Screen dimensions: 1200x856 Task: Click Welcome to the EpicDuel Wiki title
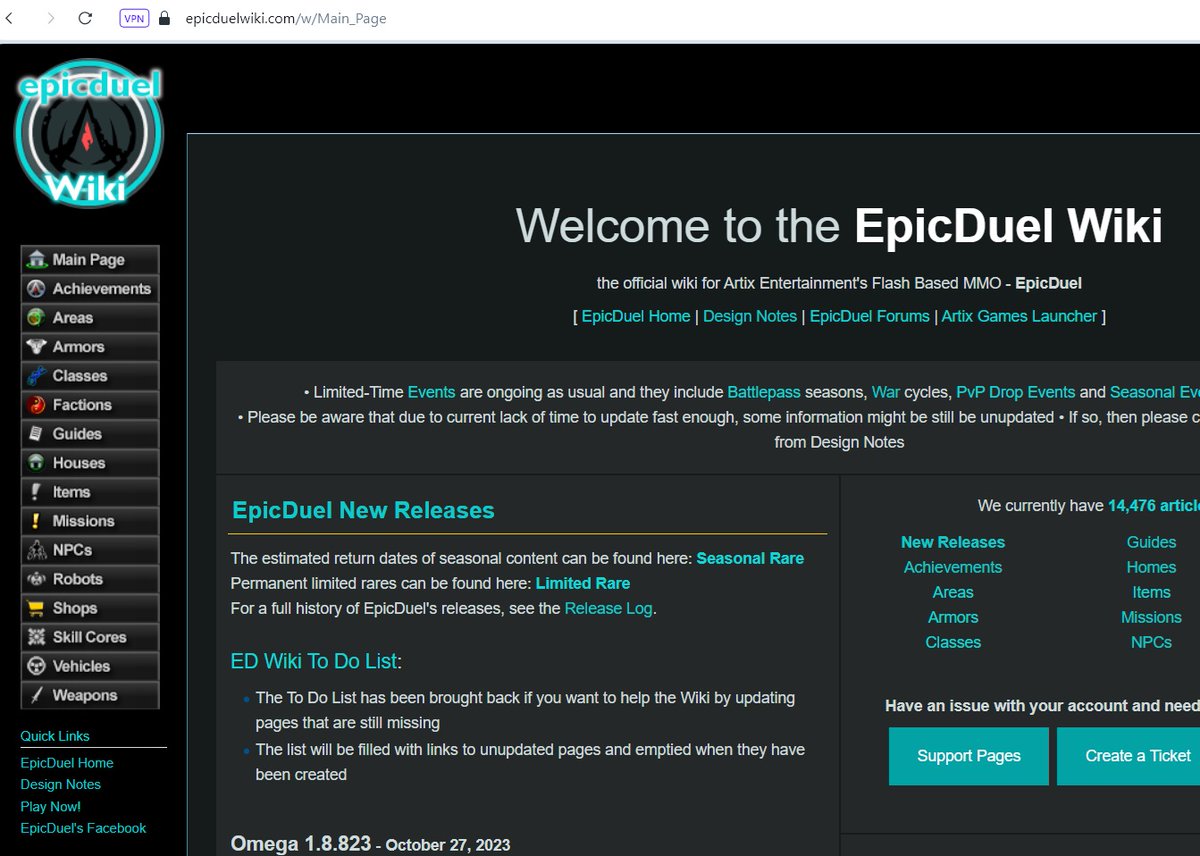pos(839,226)
